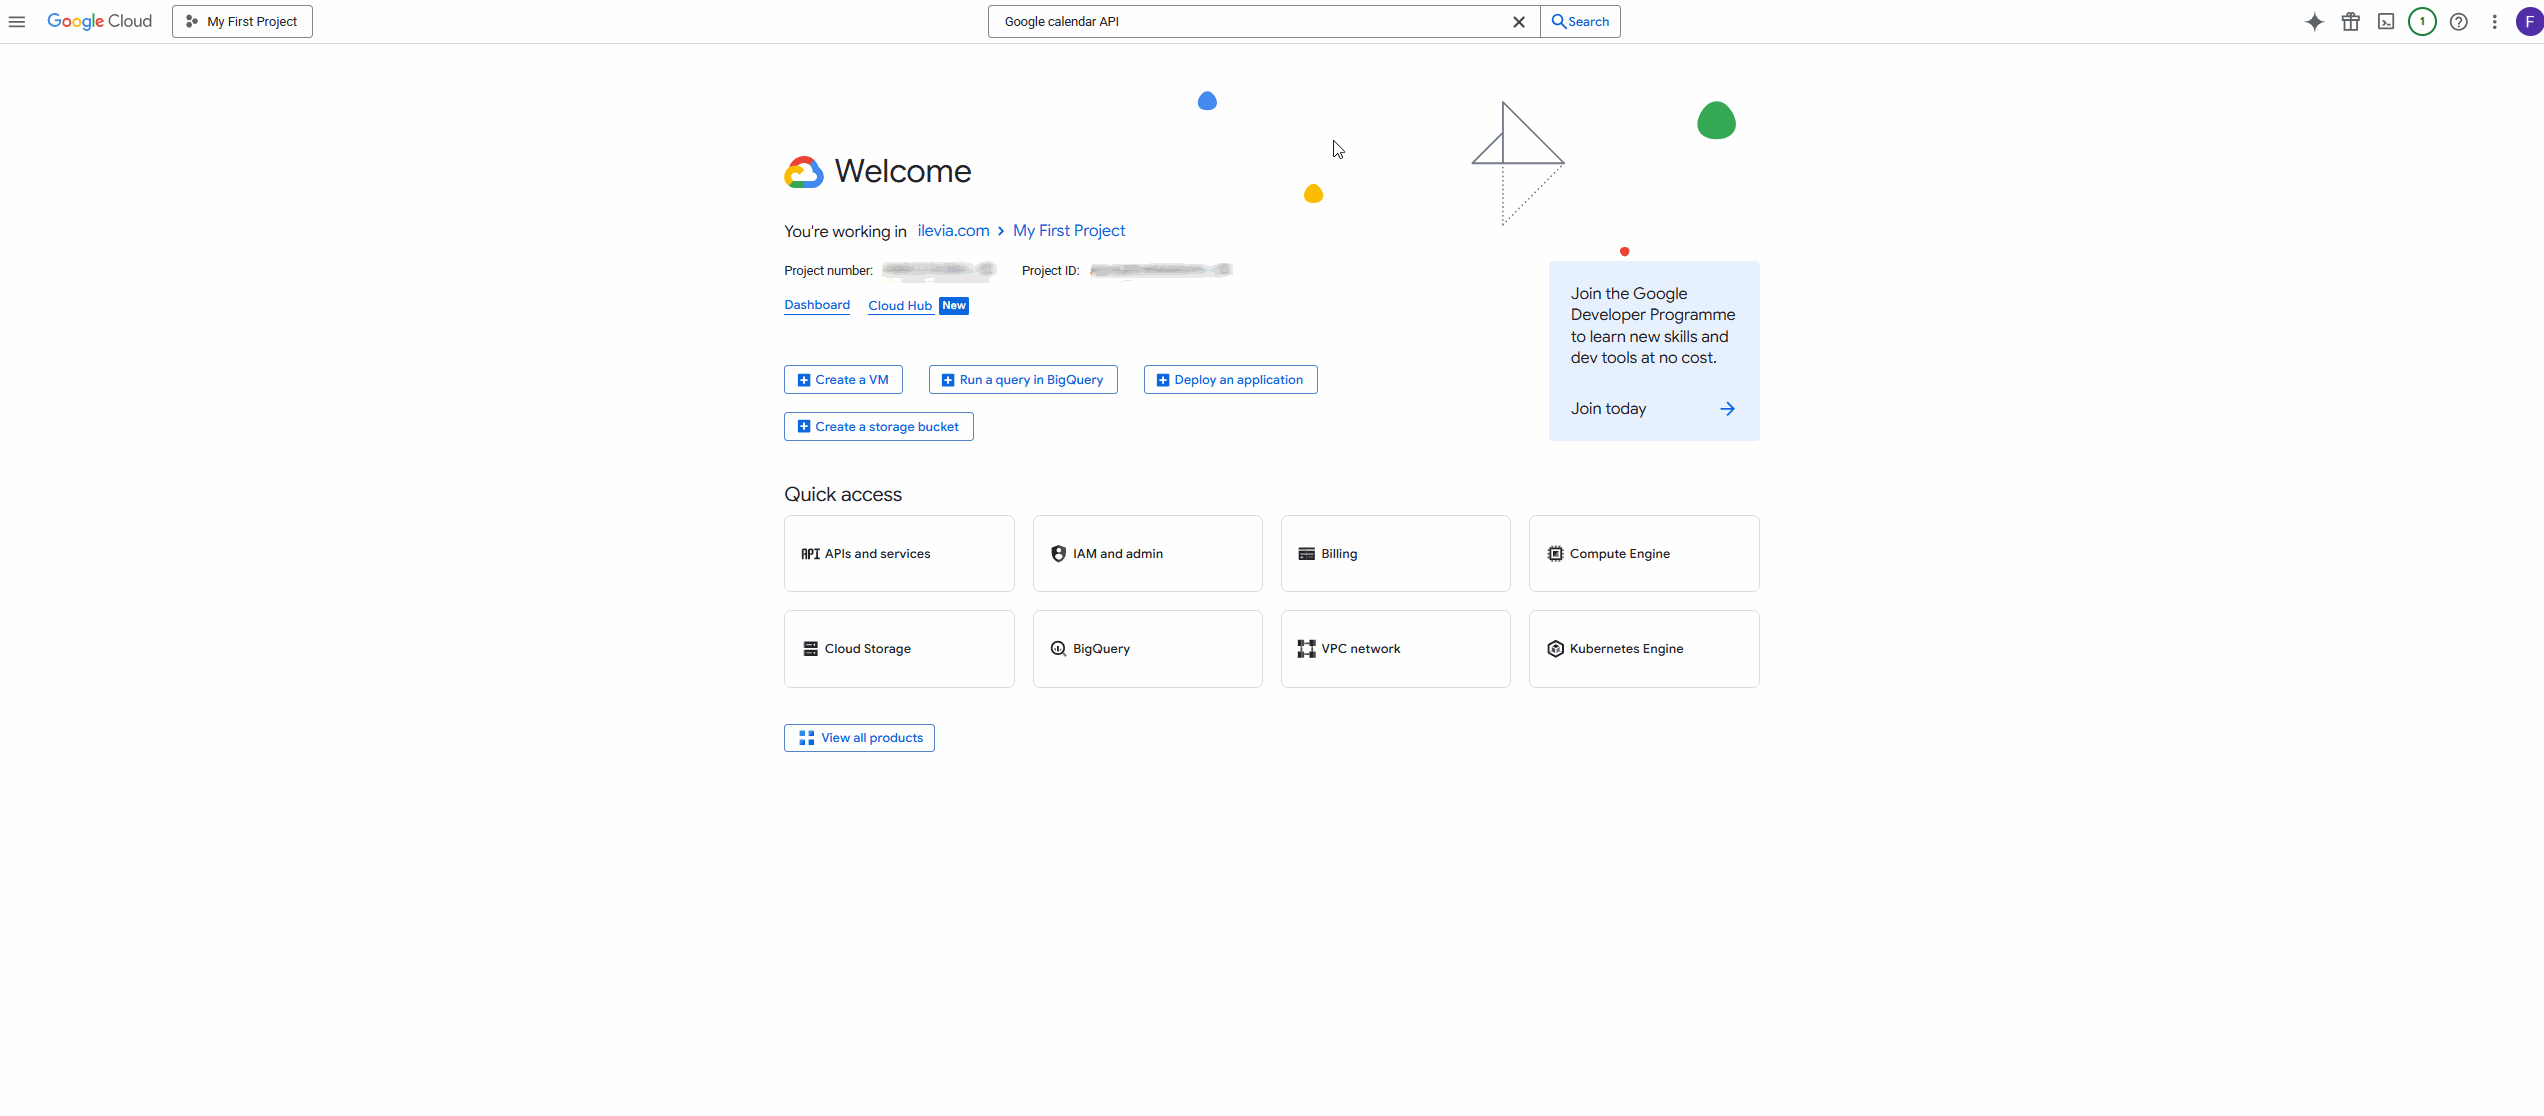Activate the Cloud Shell terminal
Image resolution: width=2544 pixels, height=1116 pixels.
pos(2386,21)
